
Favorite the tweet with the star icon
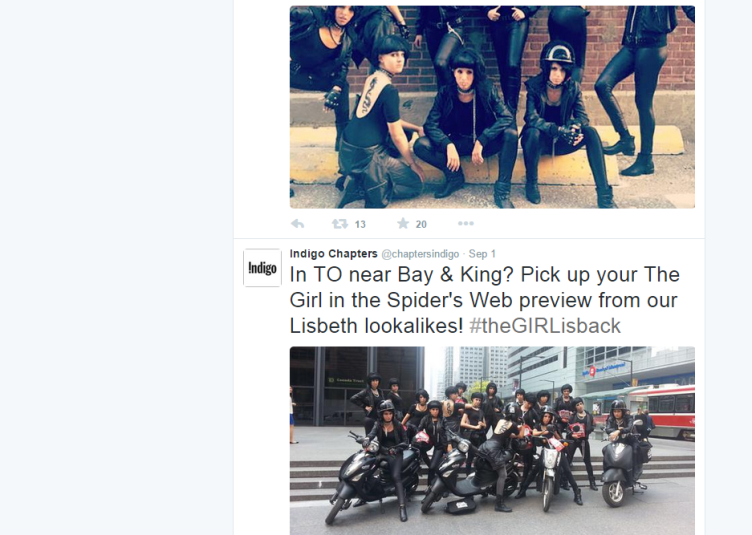point(403,223)
